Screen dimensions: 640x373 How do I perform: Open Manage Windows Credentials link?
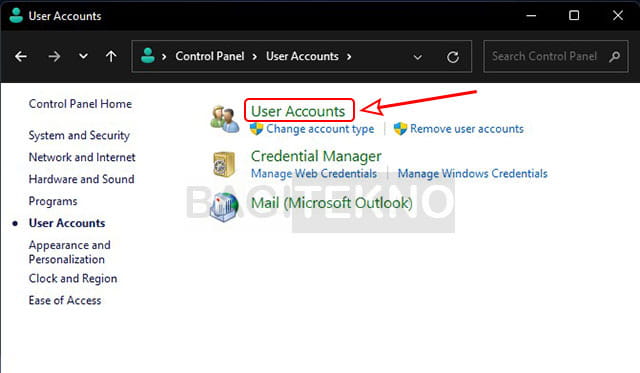pos(473,173)
